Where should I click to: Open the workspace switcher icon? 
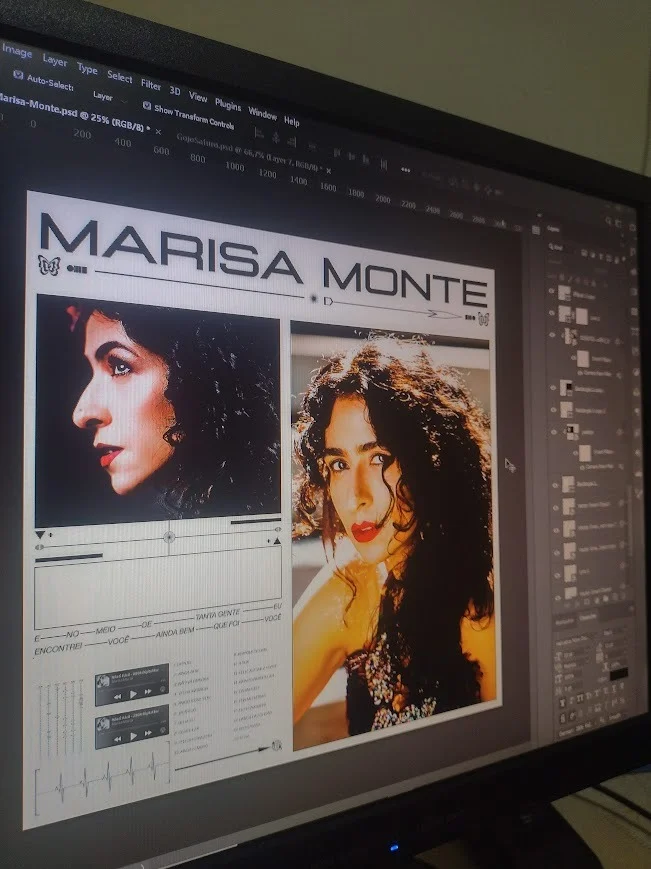coord(618,223)
